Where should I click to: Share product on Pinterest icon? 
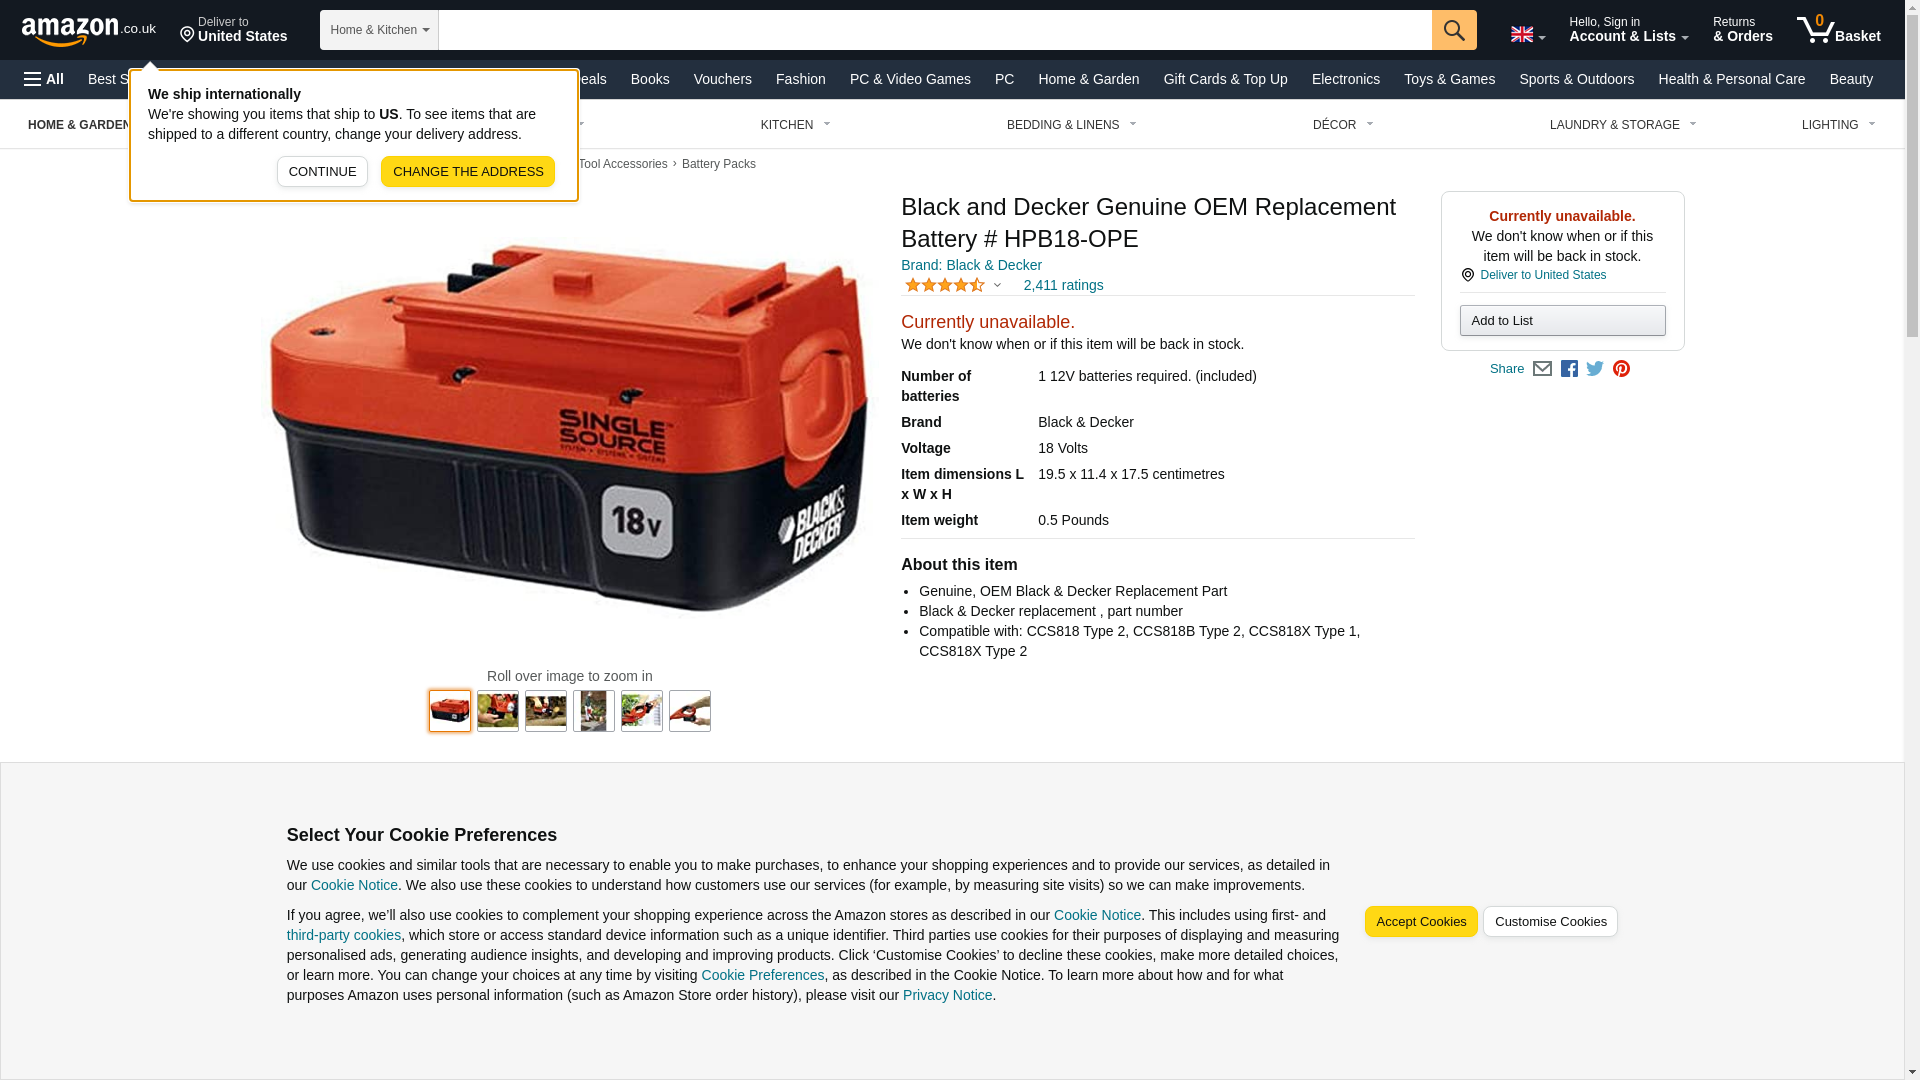coord(1621,369)
